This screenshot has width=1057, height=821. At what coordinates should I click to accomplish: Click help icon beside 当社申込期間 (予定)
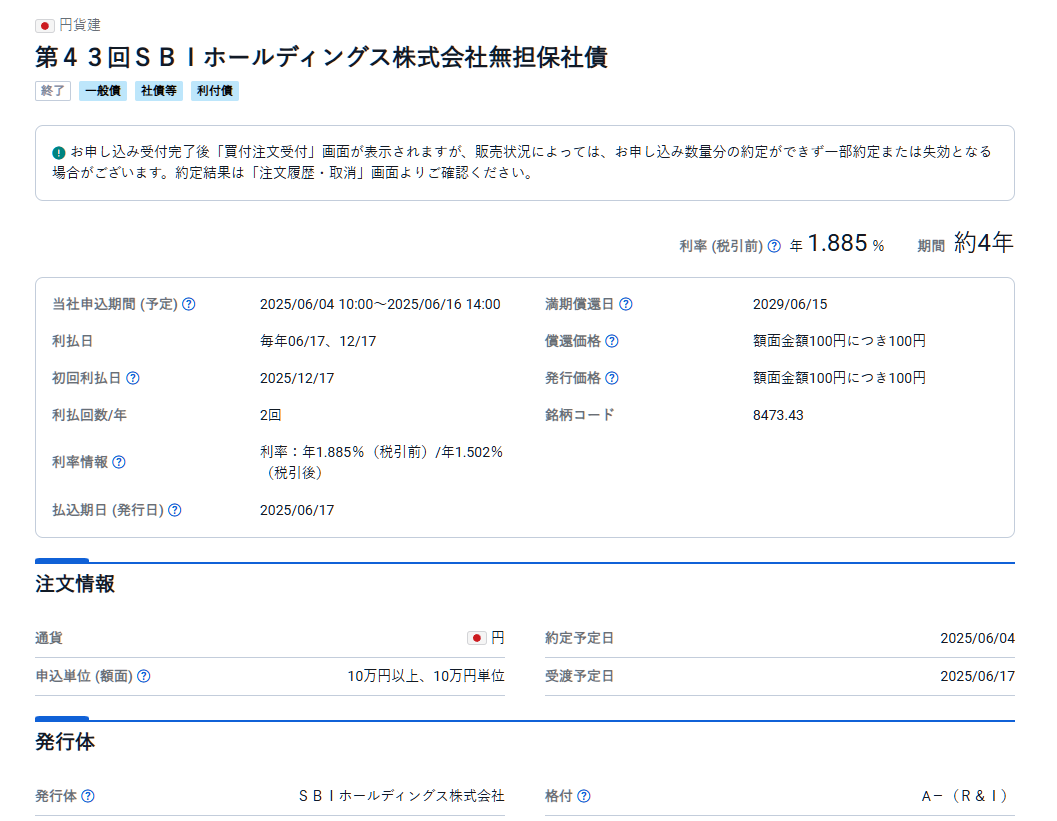click(x=189, y=304)
